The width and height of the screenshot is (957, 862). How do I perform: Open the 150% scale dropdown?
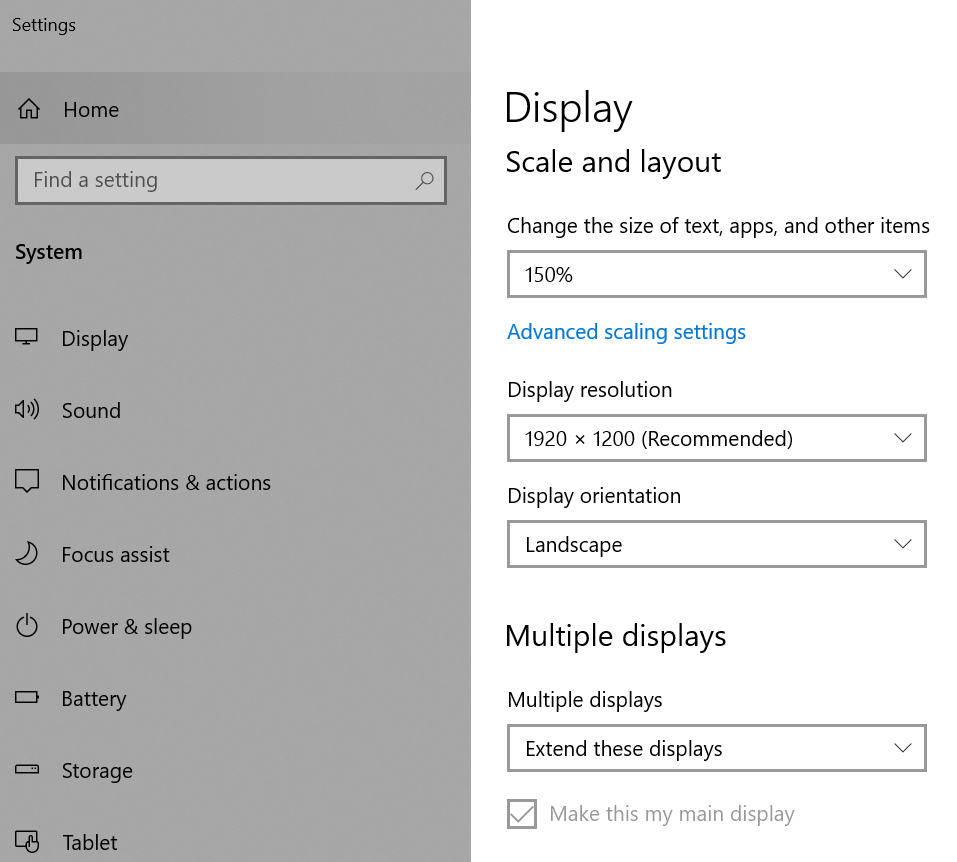coord(717,274)
